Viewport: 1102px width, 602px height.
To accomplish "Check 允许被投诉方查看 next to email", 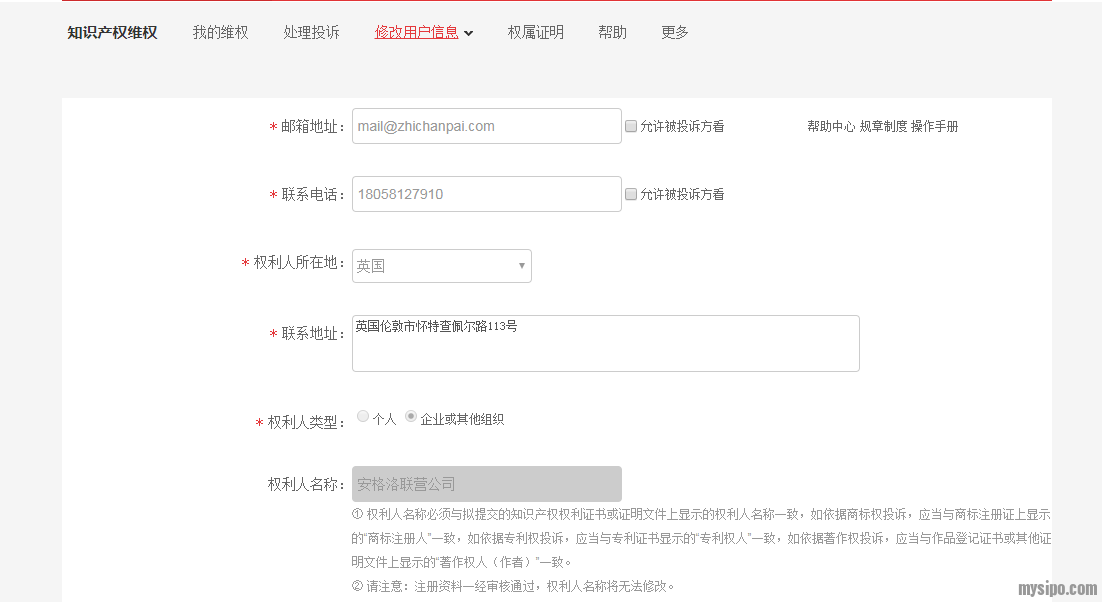I will pos(631,126).
